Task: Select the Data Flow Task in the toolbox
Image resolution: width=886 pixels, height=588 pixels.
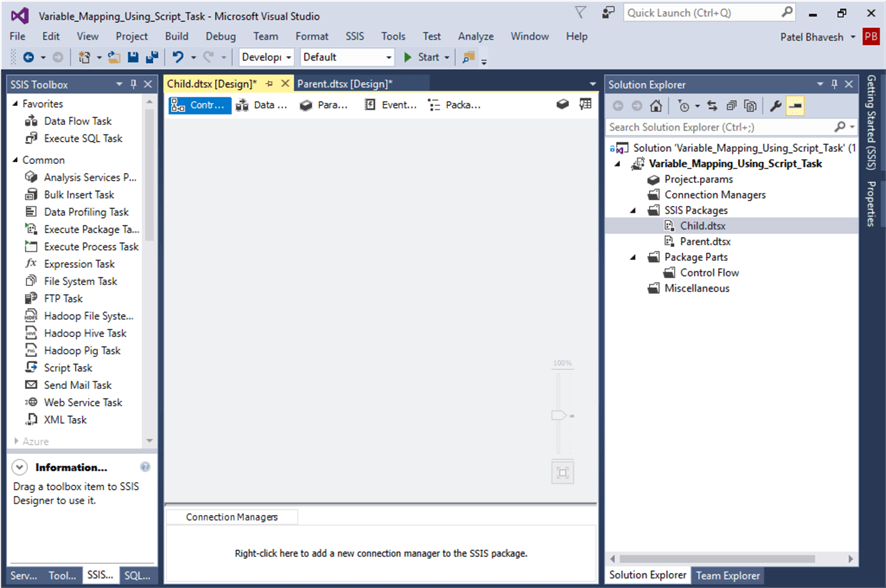Action: point(67,120)
